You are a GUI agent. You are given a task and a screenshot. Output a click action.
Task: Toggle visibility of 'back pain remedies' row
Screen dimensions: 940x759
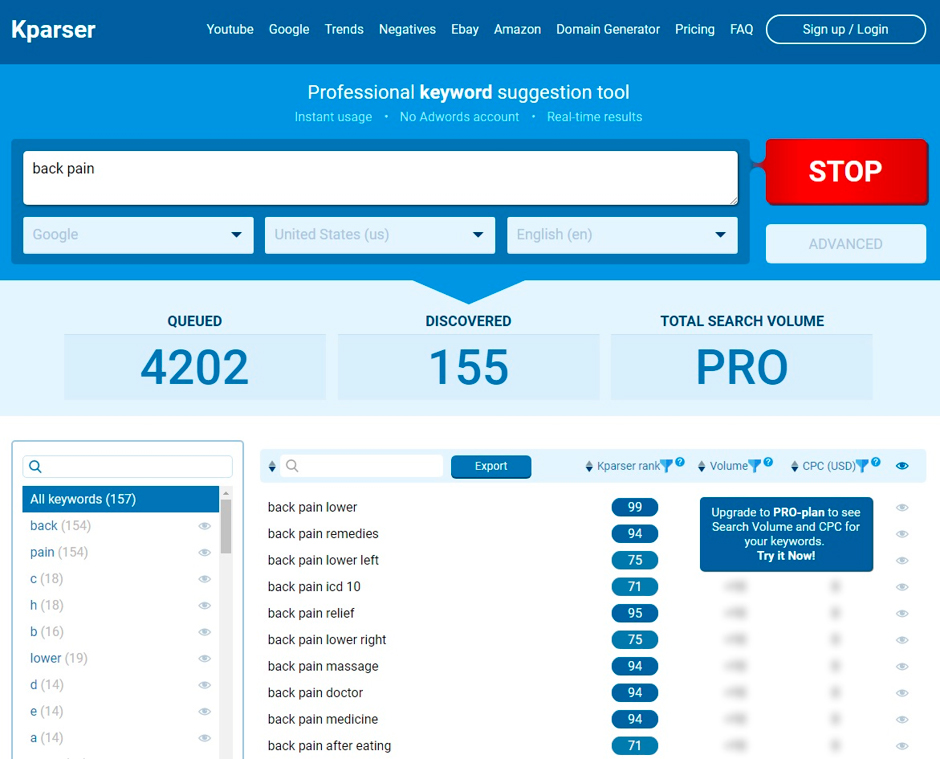coord(902,534)
